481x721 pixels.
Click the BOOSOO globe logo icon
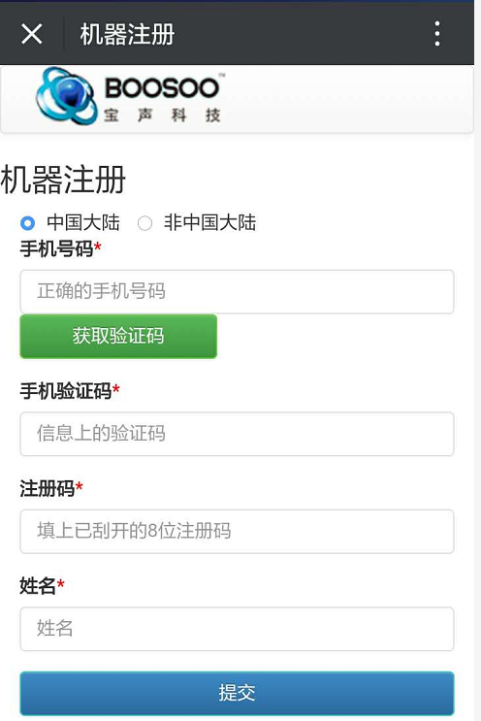point(67,96)
